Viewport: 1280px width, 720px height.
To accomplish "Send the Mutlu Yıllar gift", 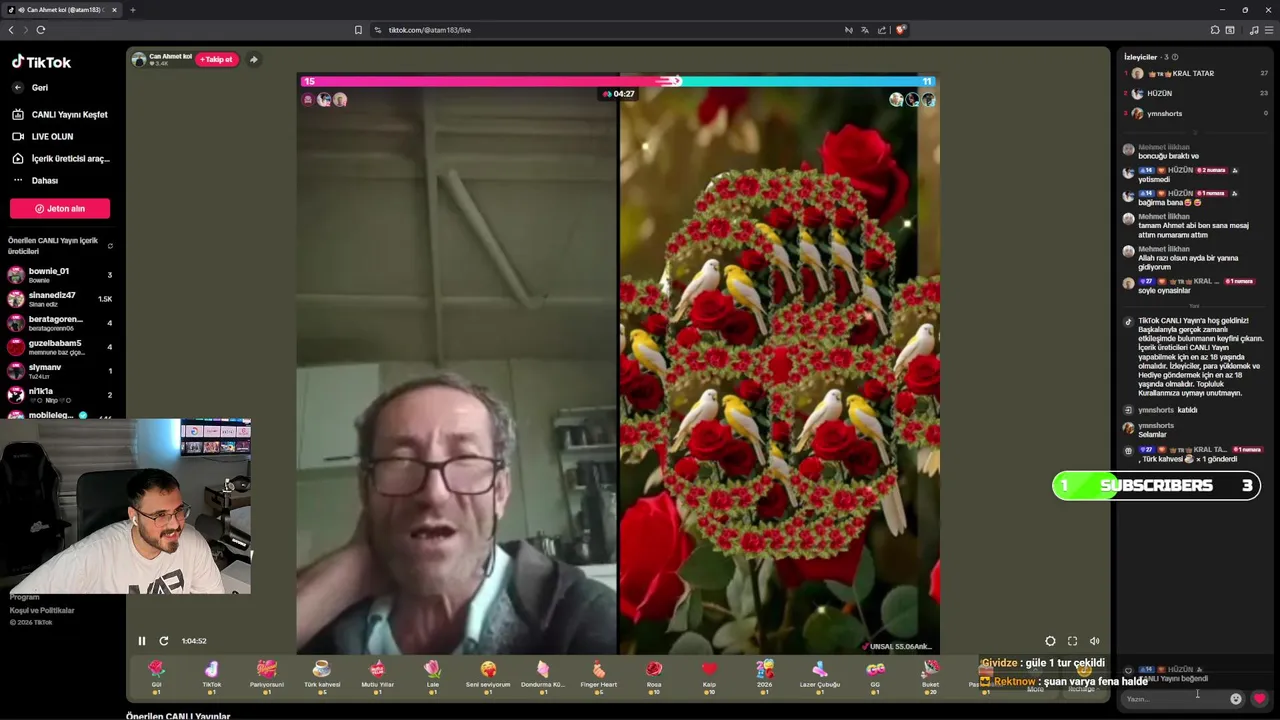I will (377, 676).
